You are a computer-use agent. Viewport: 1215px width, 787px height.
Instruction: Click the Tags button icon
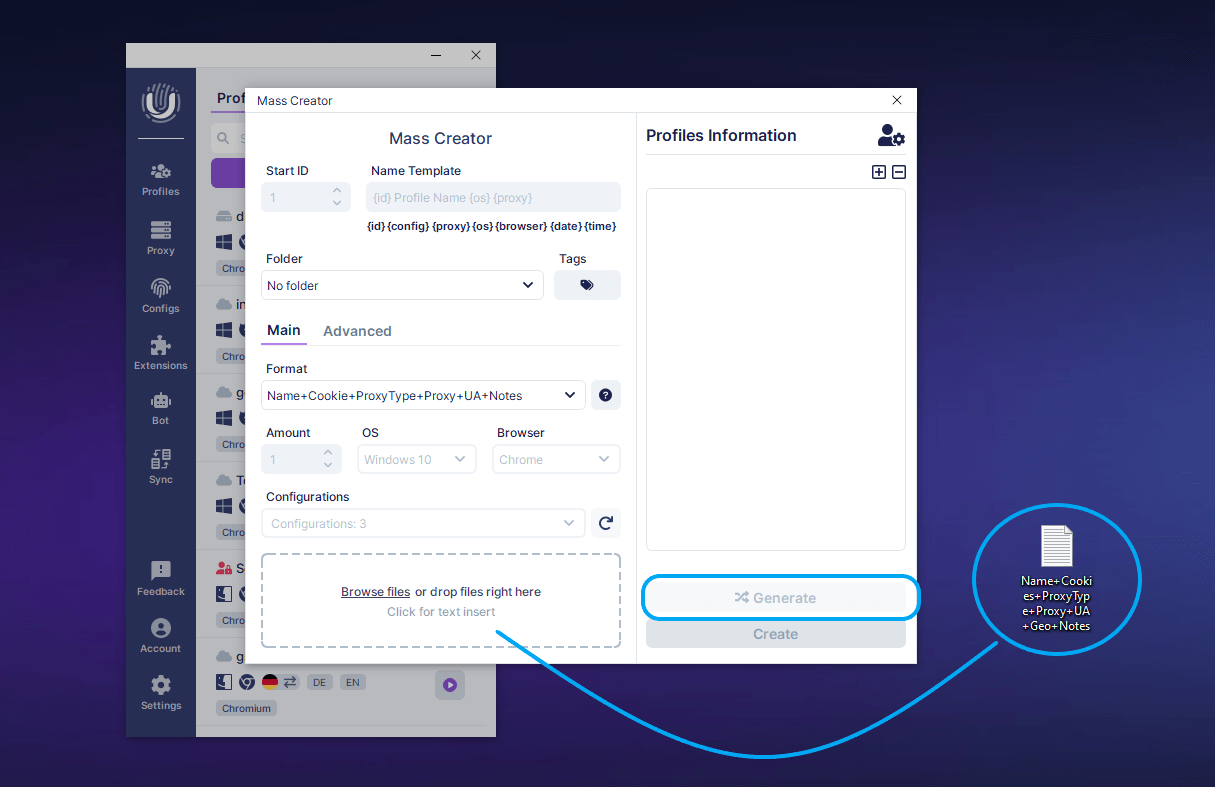tap(587, 285)
